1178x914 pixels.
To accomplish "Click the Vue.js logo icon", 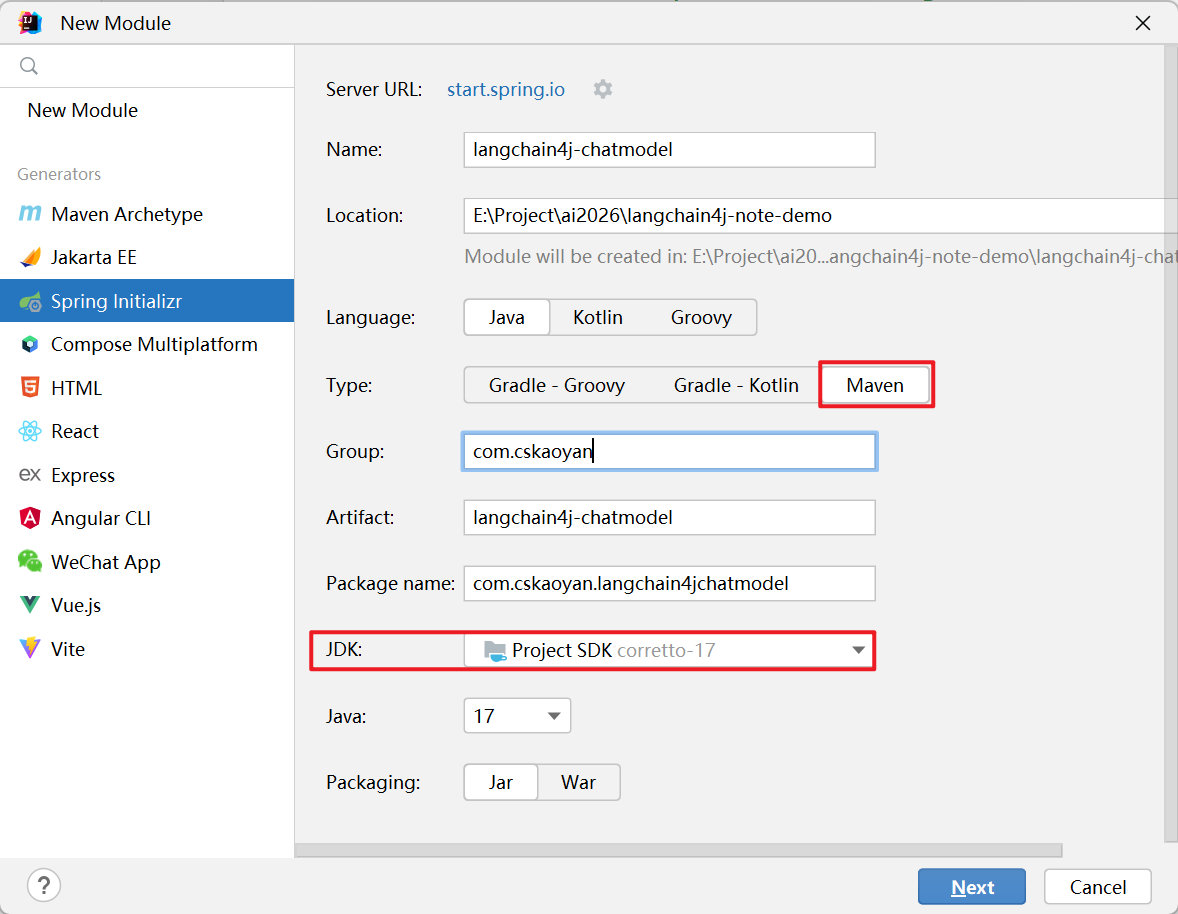I will tap(30, 605).
